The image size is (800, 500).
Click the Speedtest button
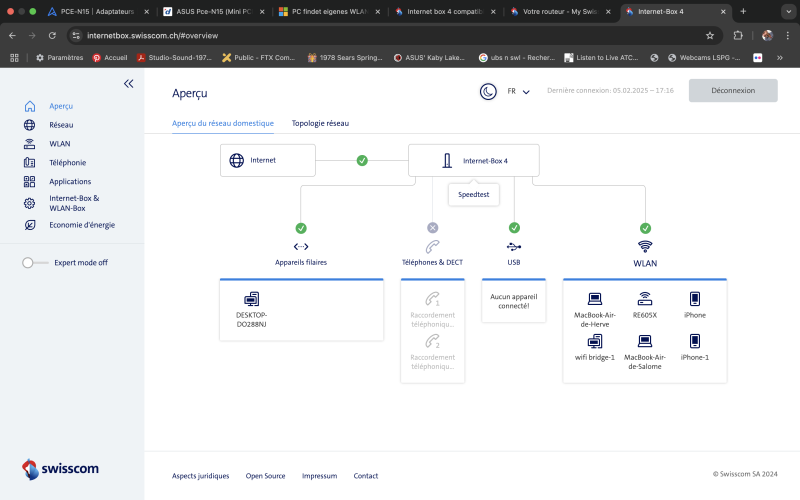[474, 195]
